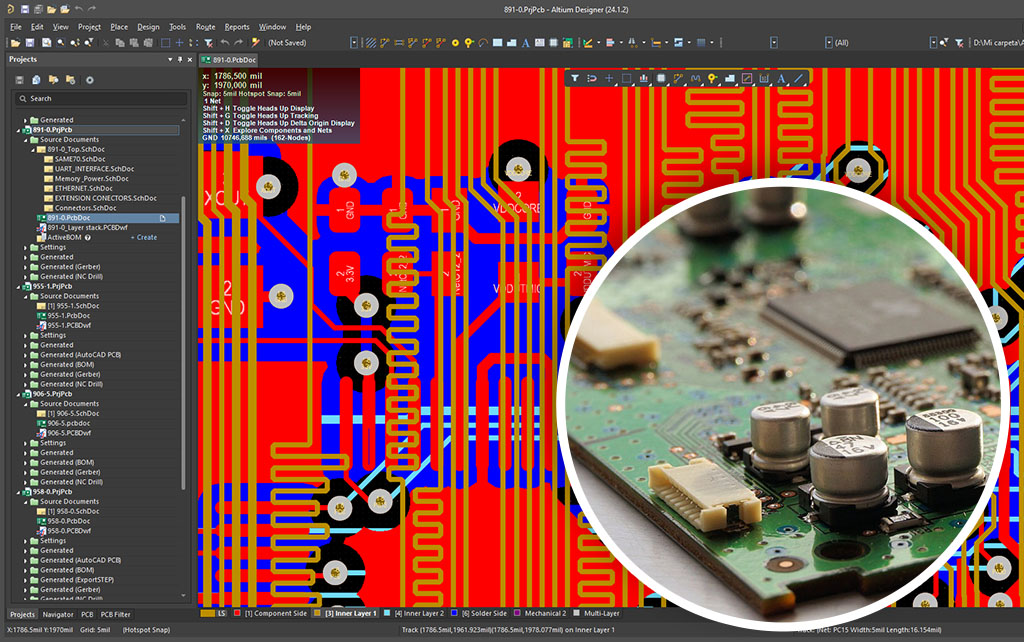Collapse the 891-0.PrjPcb project tree
The image size is (1024, 642).
(19, 130)
